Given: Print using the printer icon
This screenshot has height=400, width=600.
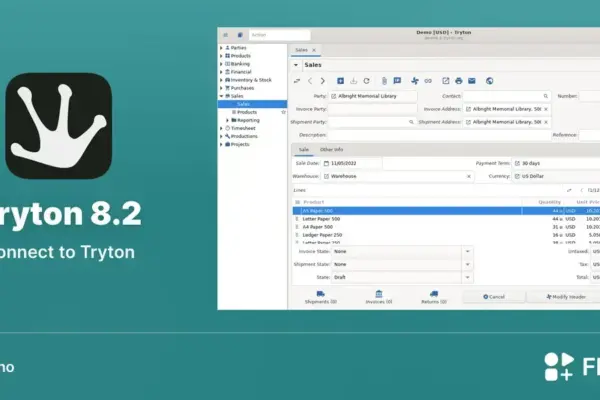Looking at the screenshot, I should pos(459,81).
